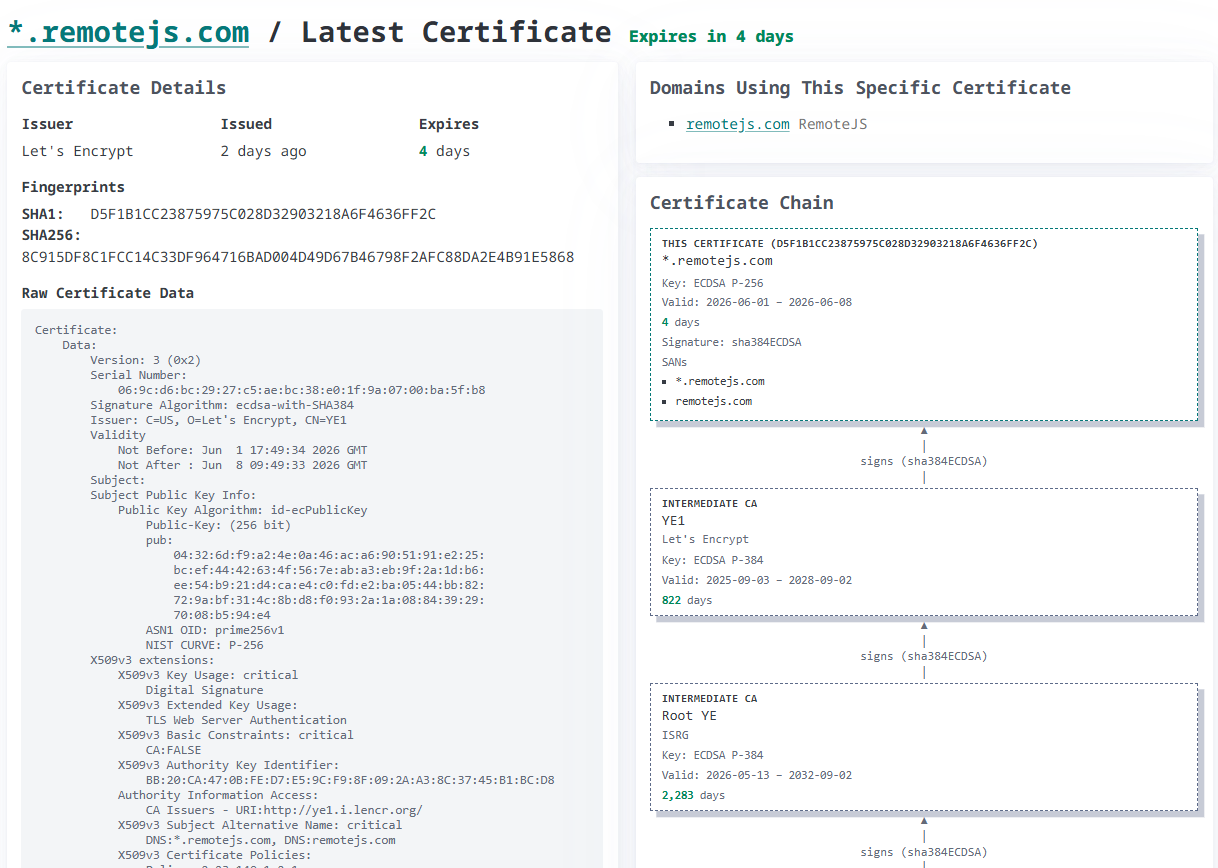This screenshot has width=1218, height=868.
Task: Select the SHA256 fingerprint value
Action: (298, 257)
